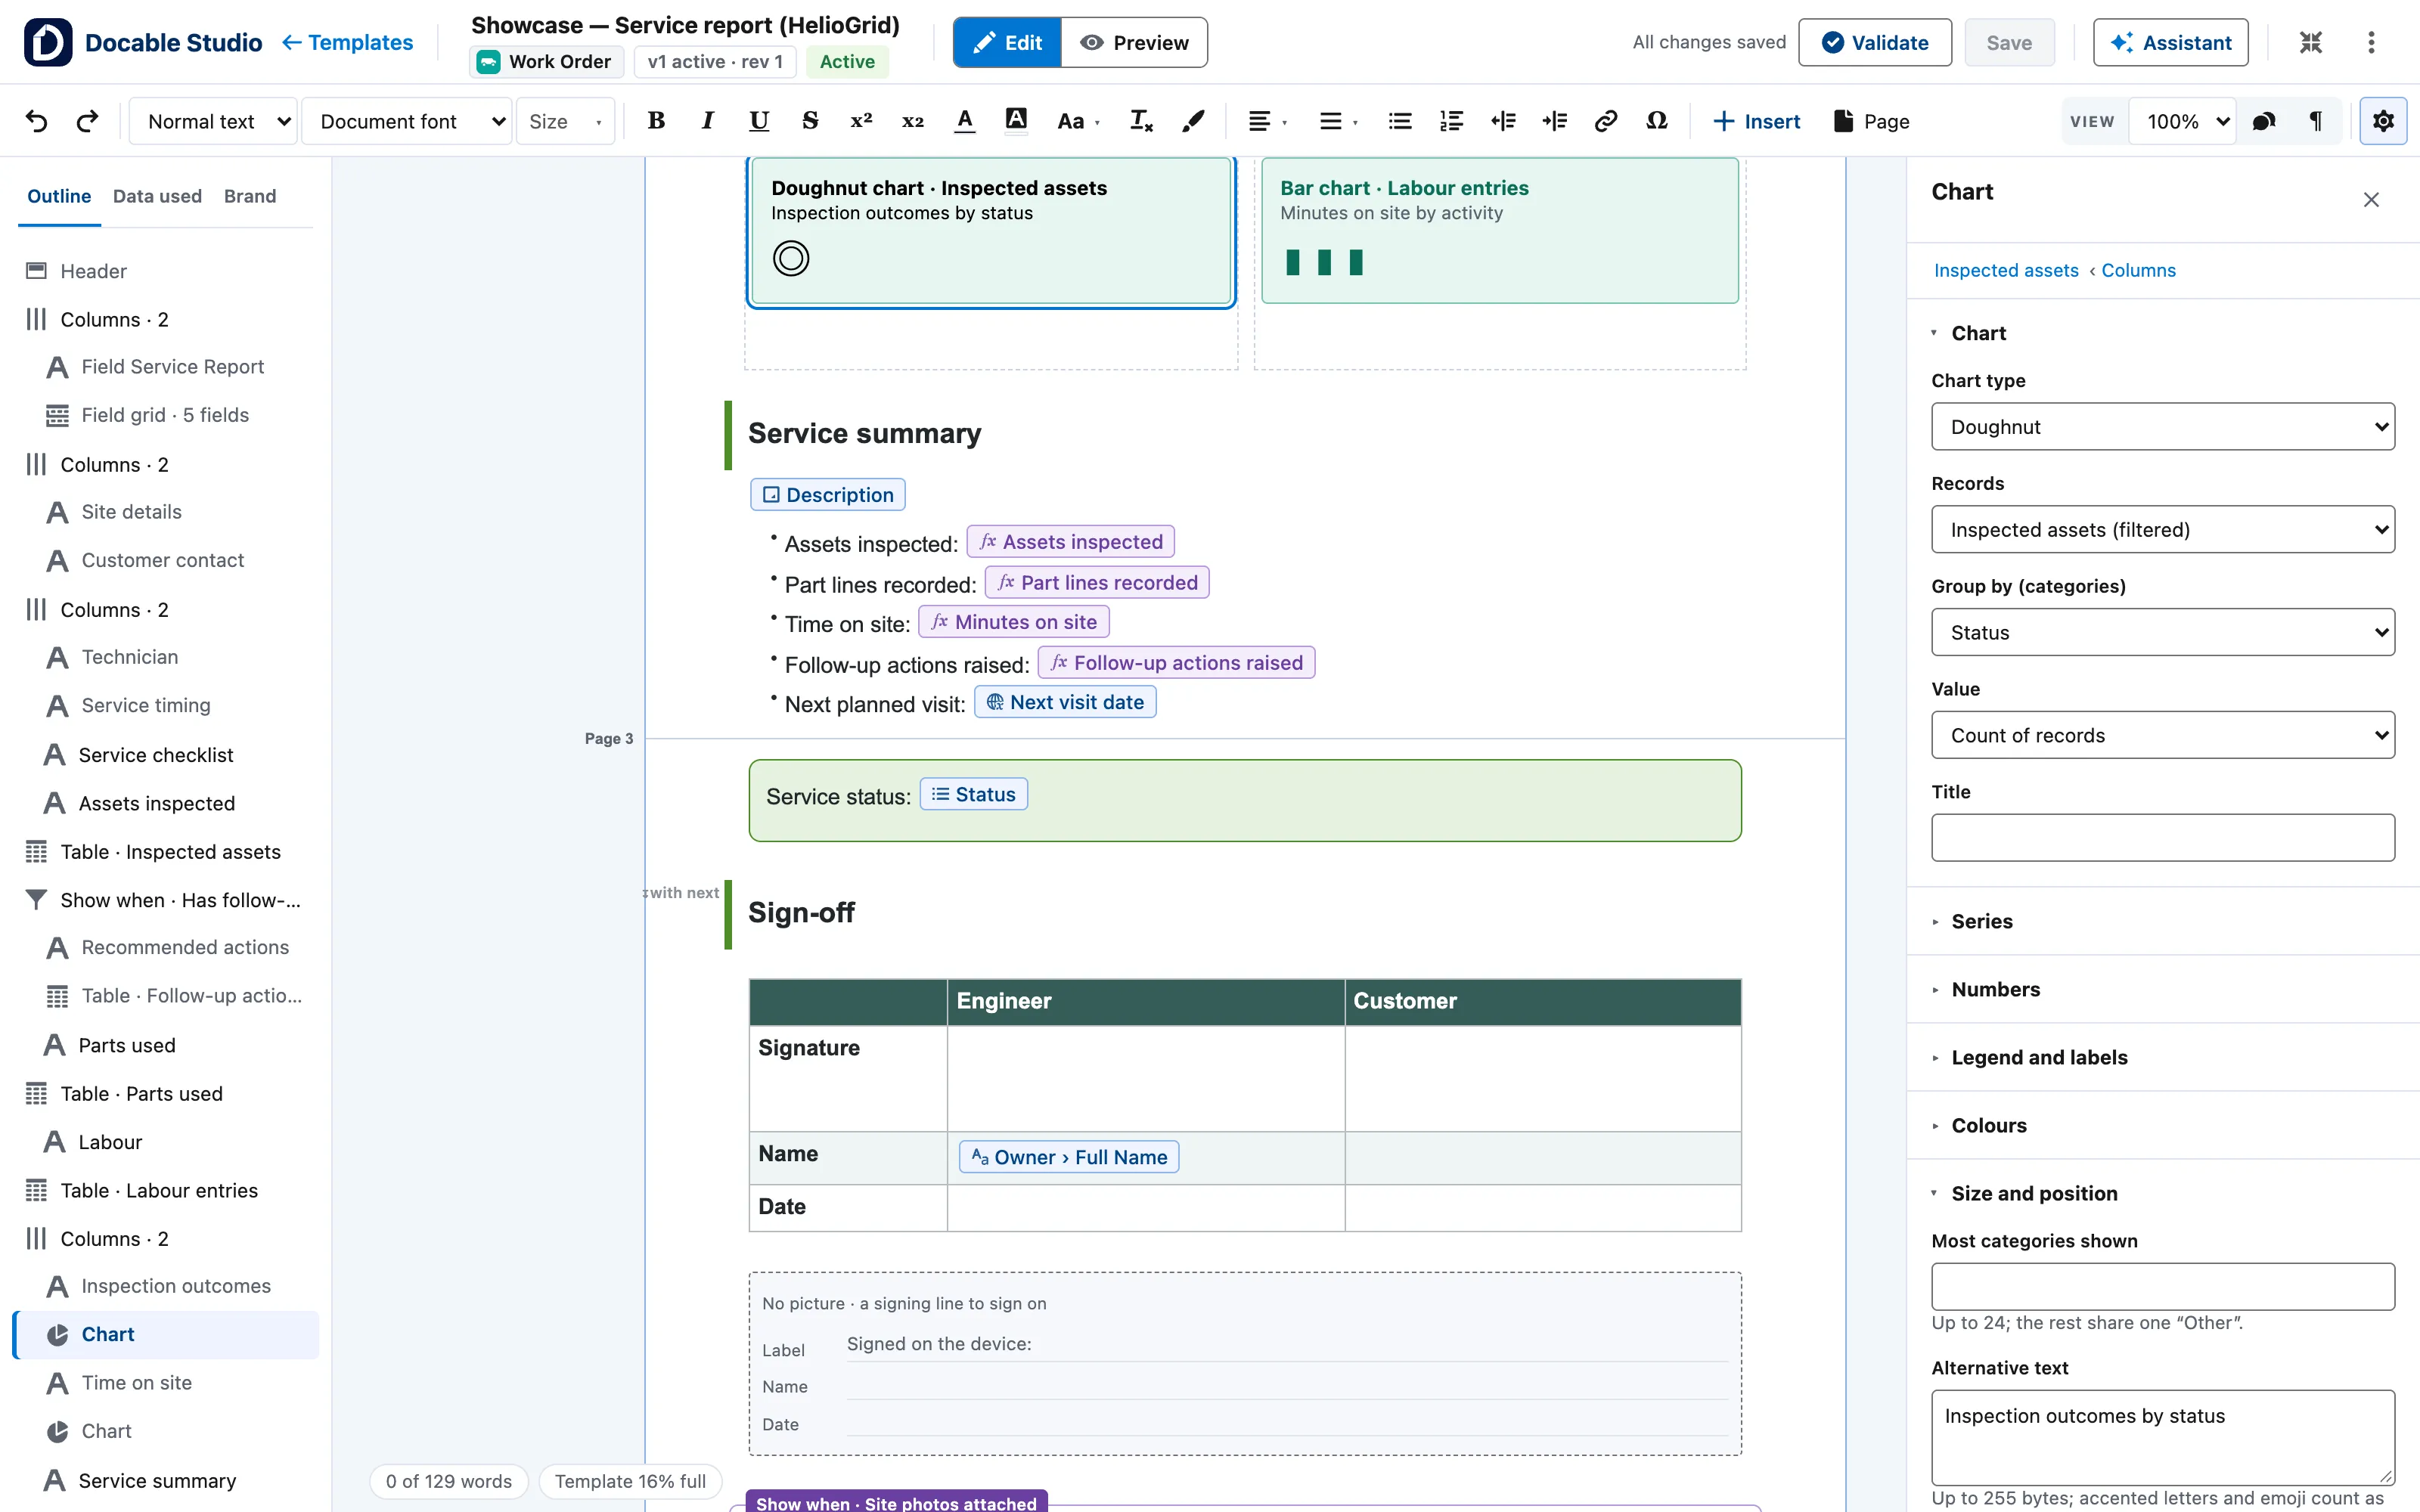
Task: Open the Assistant
Action: pos(2170,42)
